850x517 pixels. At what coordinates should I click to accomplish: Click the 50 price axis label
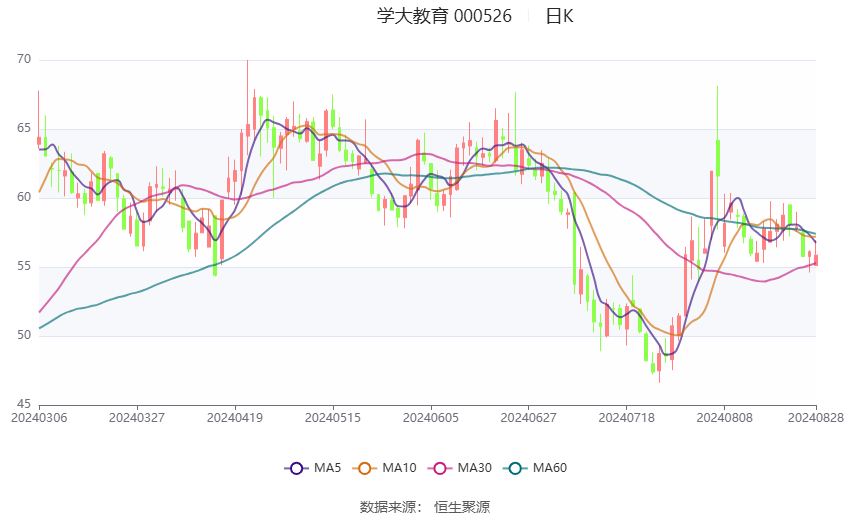click(x=24, y=335)
